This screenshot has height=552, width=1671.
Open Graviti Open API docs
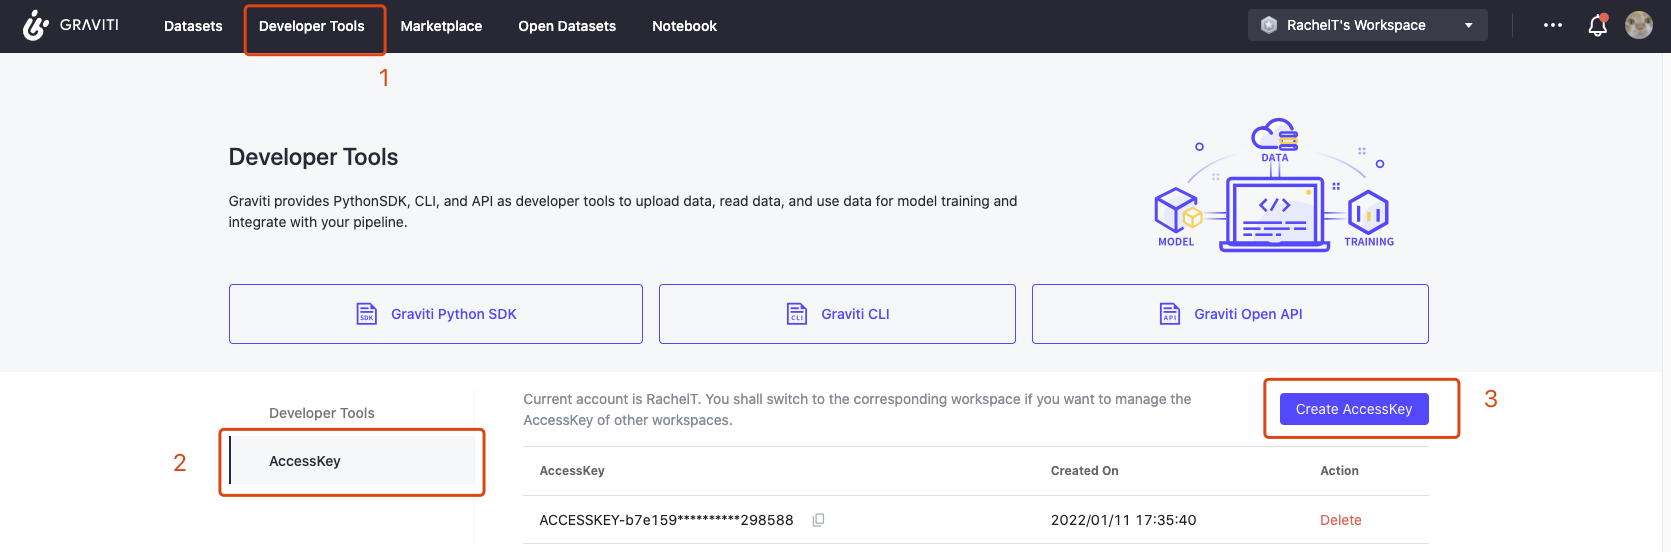(1230, 314)
